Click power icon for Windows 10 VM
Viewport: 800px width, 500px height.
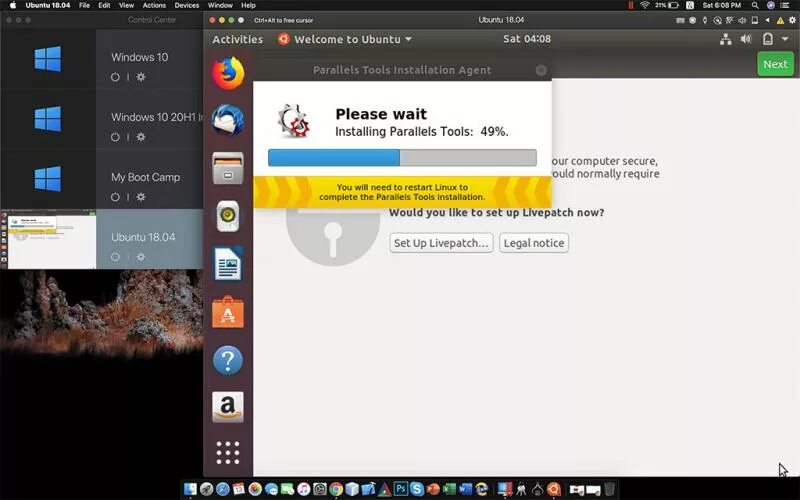(x=115, y=77)
